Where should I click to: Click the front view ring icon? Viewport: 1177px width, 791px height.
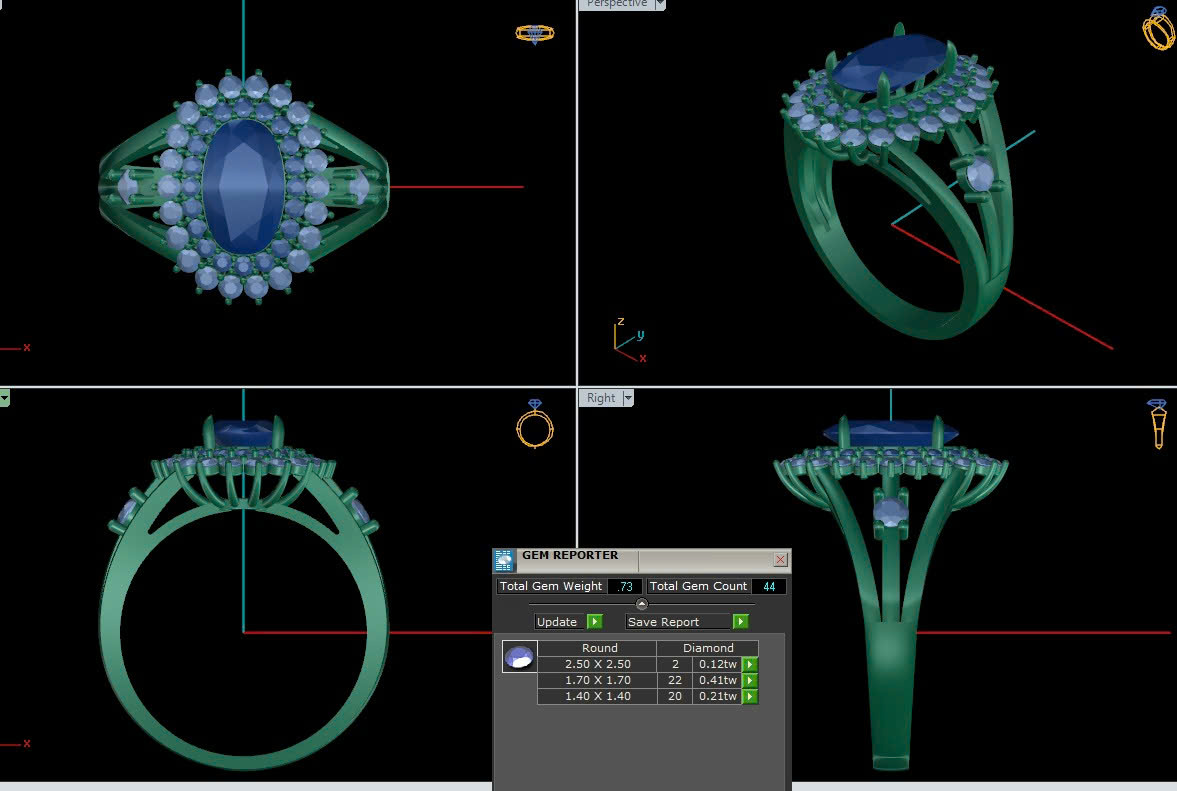pos(535,424)
